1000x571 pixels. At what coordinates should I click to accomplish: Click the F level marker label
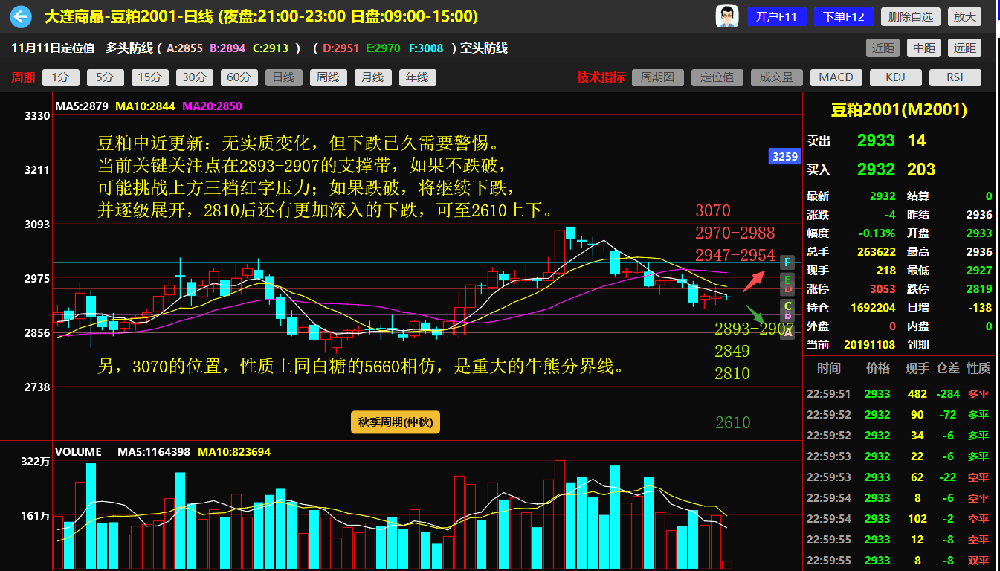[787, 262]
